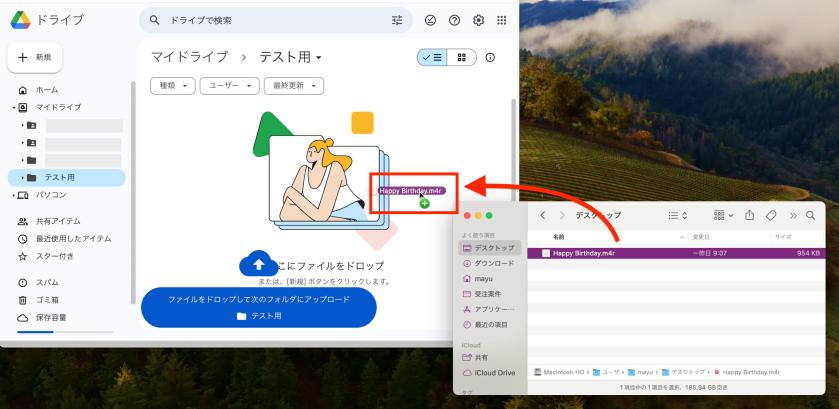839x409 pixels.
Task: Click the 新規 new button
Action: (x=36, y=58)
